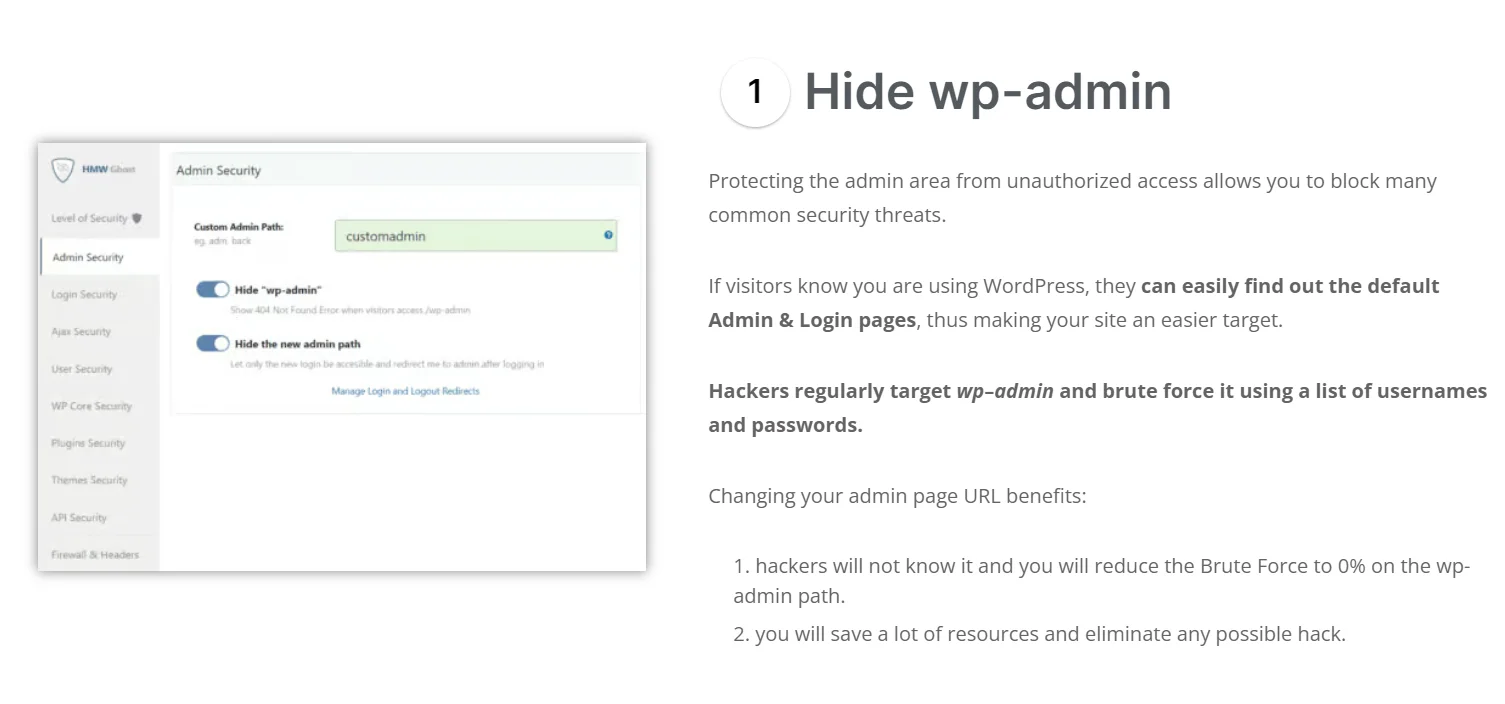Click the blue help icon in admin path field
The height and width of the screenshot is (704, 1505).
coord(608,235)
